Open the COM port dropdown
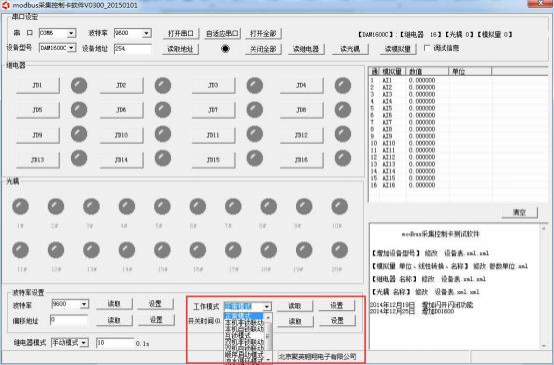The image size is (554, 365). pyautogui.click(x=71, y=33)
